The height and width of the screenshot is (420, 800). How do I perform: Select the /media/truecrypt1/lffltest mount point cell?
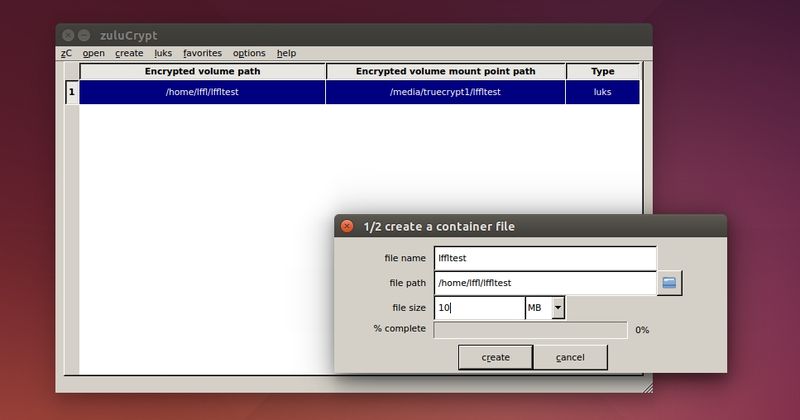445,92
